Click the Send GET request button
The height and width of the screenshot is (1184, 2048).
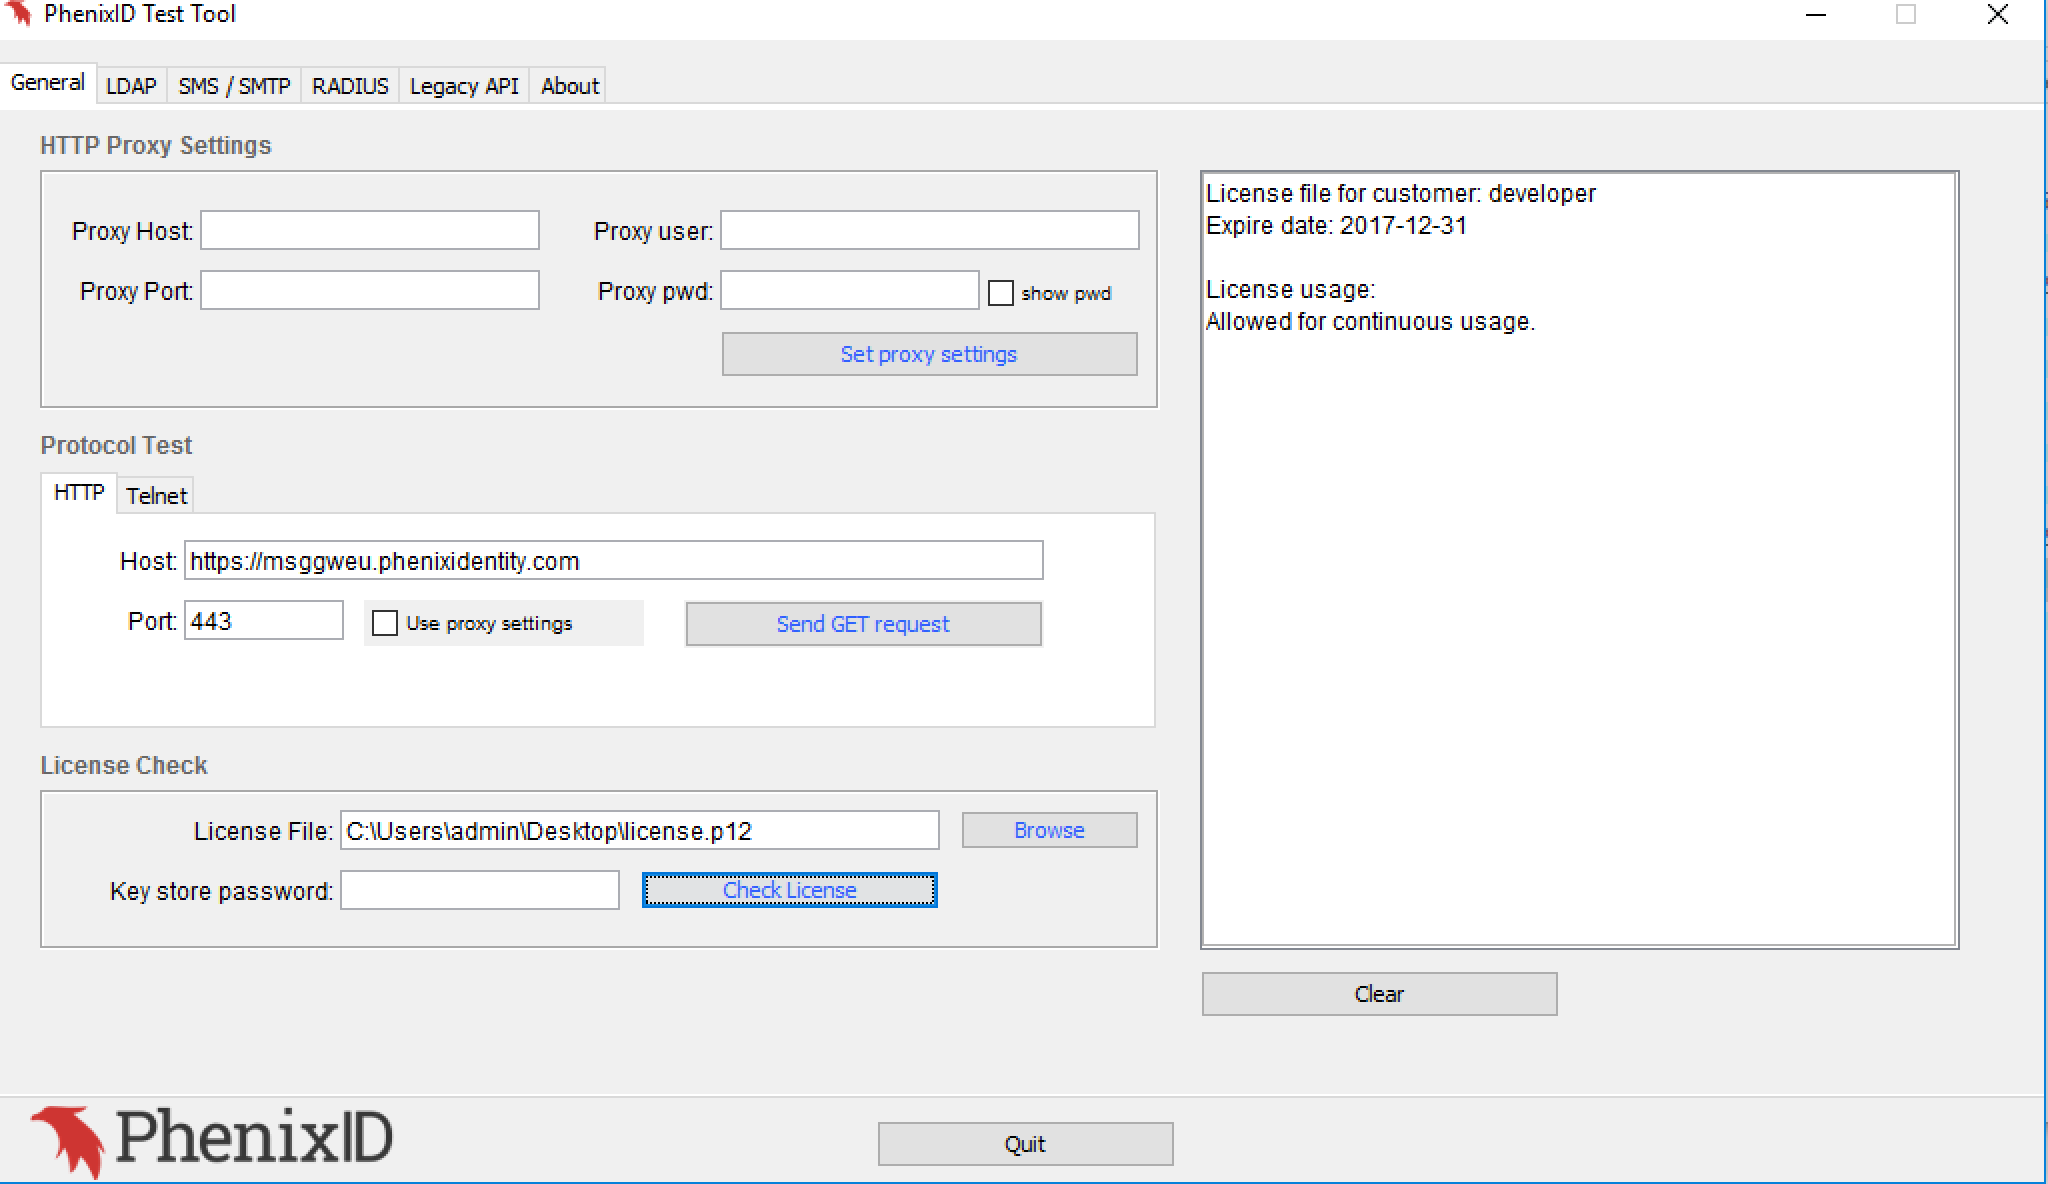tap(864, 624)
